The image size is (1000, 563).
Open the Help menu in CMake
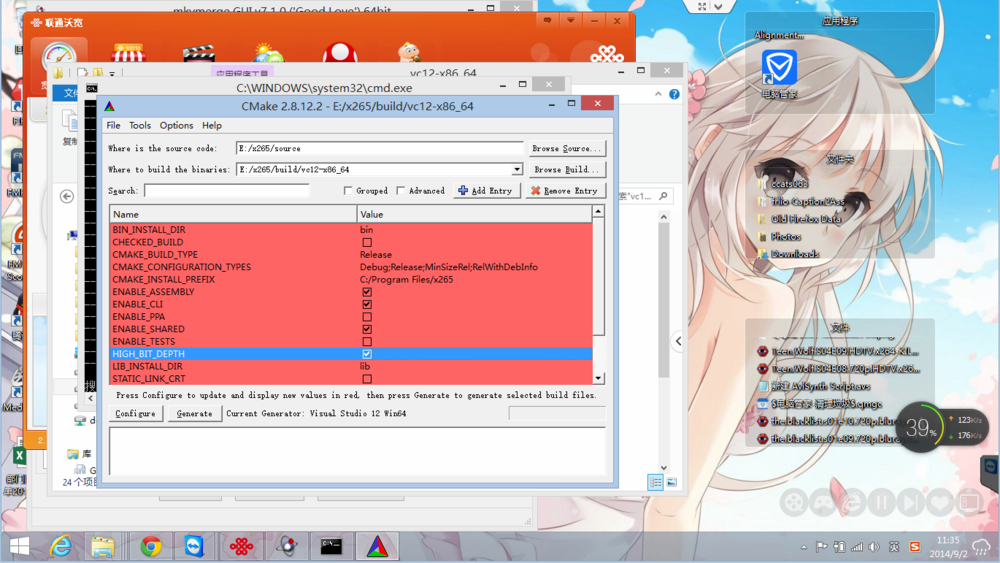point(212,126)
